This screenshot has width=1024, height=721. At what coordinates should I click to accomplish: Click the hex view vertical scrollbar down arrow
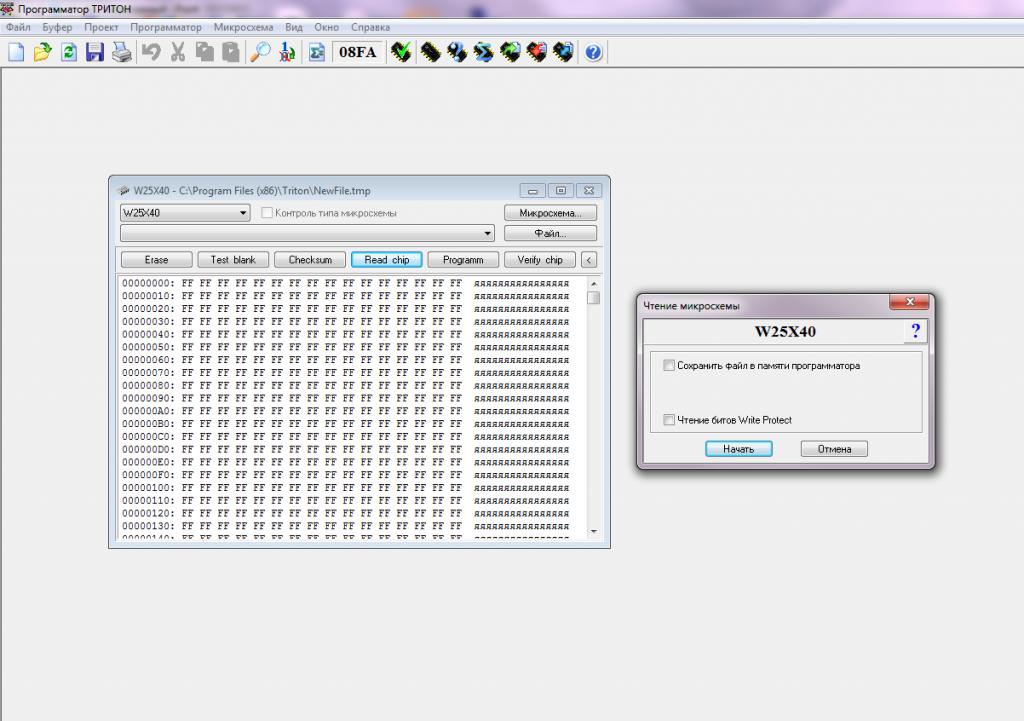click(593, 530)
